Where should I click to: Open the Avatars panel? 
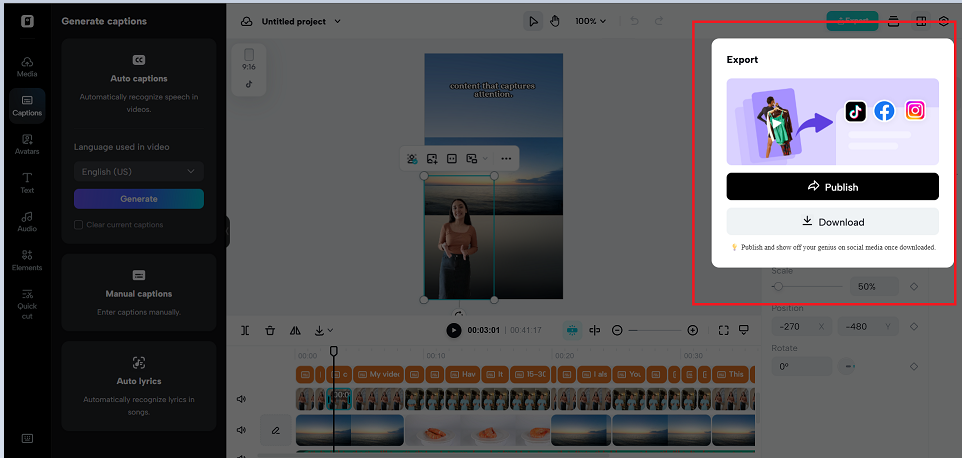(x=27, y=144)
